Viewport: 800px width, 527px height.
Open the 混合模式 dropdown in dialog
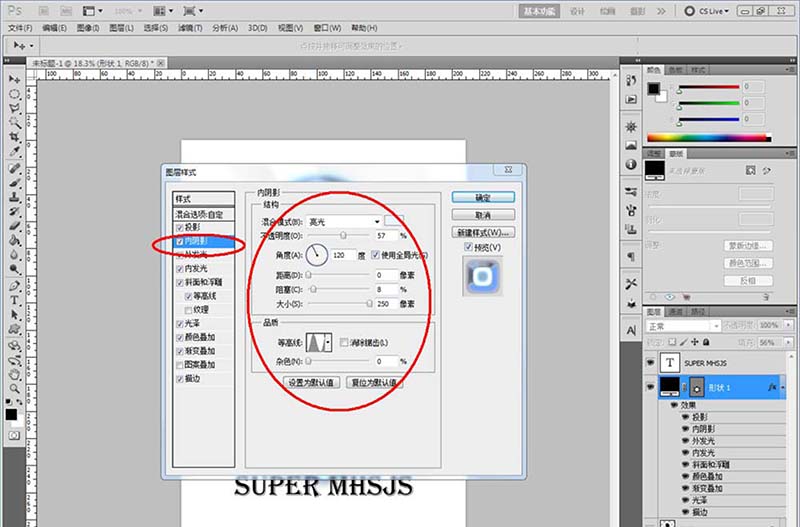click(343, 221)
